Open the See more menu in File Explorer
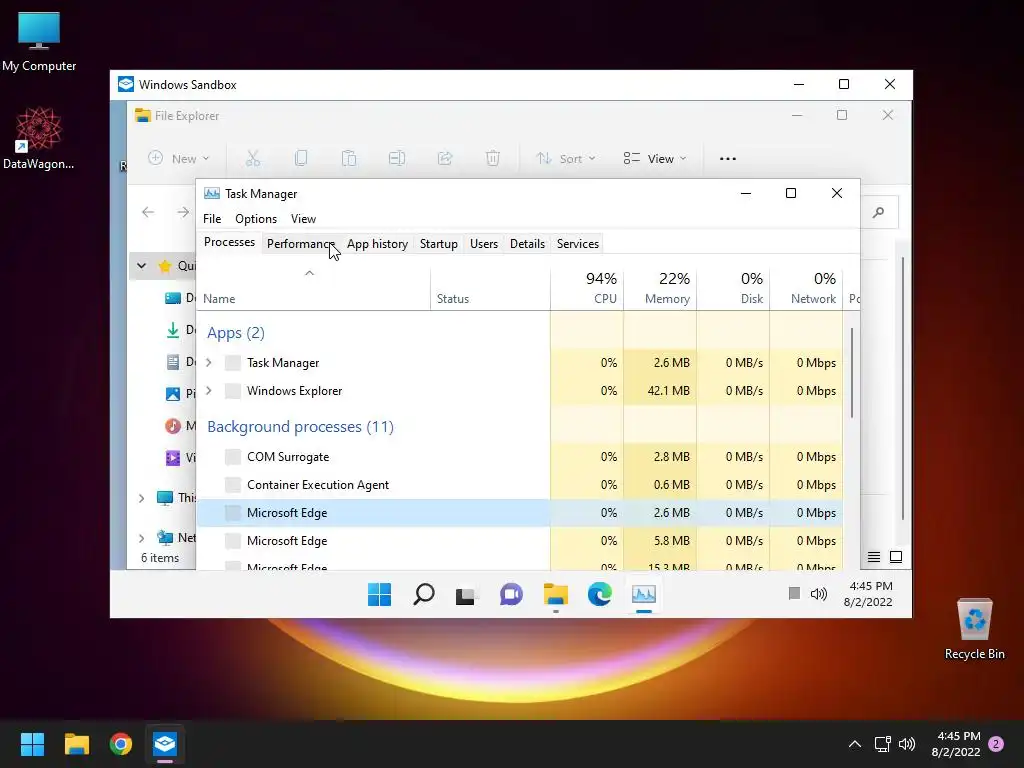 (728, 159)
